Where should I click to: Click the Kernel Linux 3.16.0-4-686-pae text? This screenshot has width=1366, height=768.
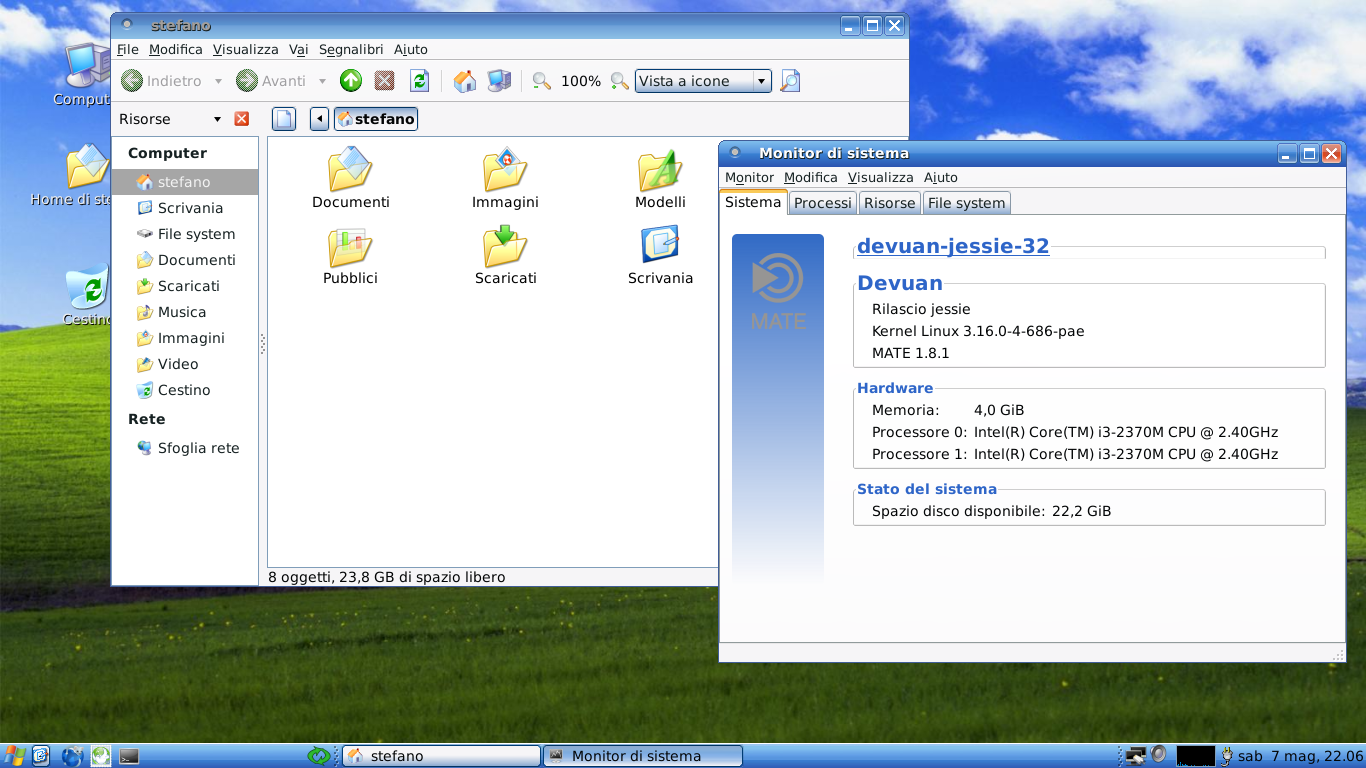[x=978, y=331]
